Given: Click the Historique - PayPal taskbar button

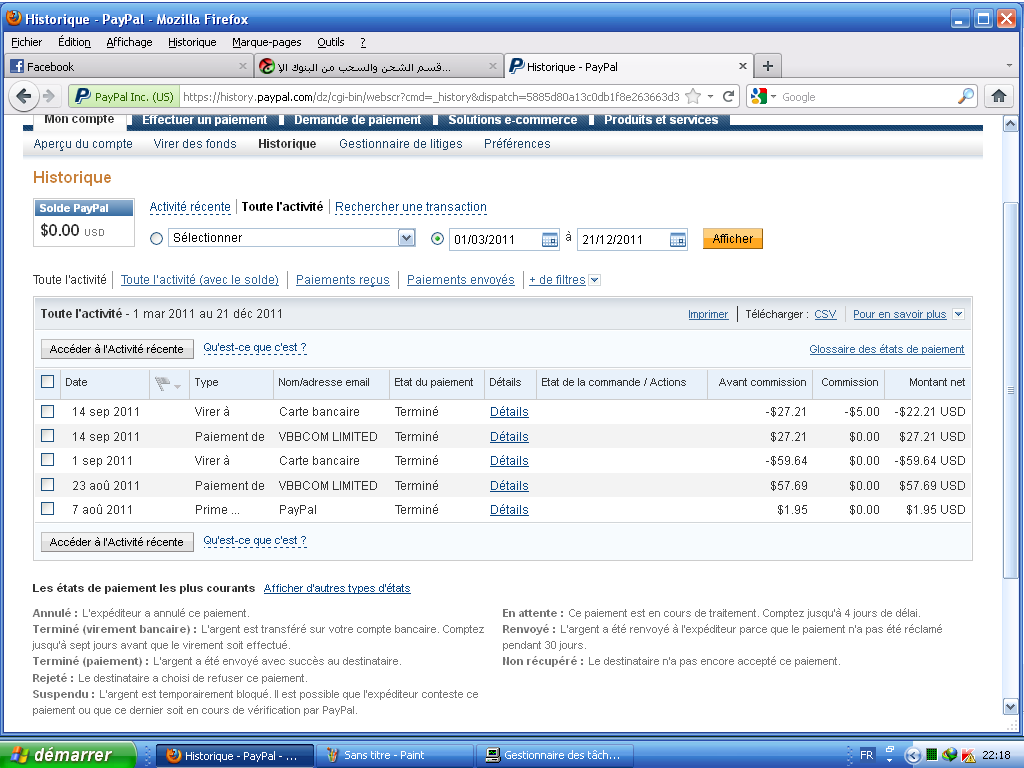Looking at the screenshot, I should (x=234, y=755).
